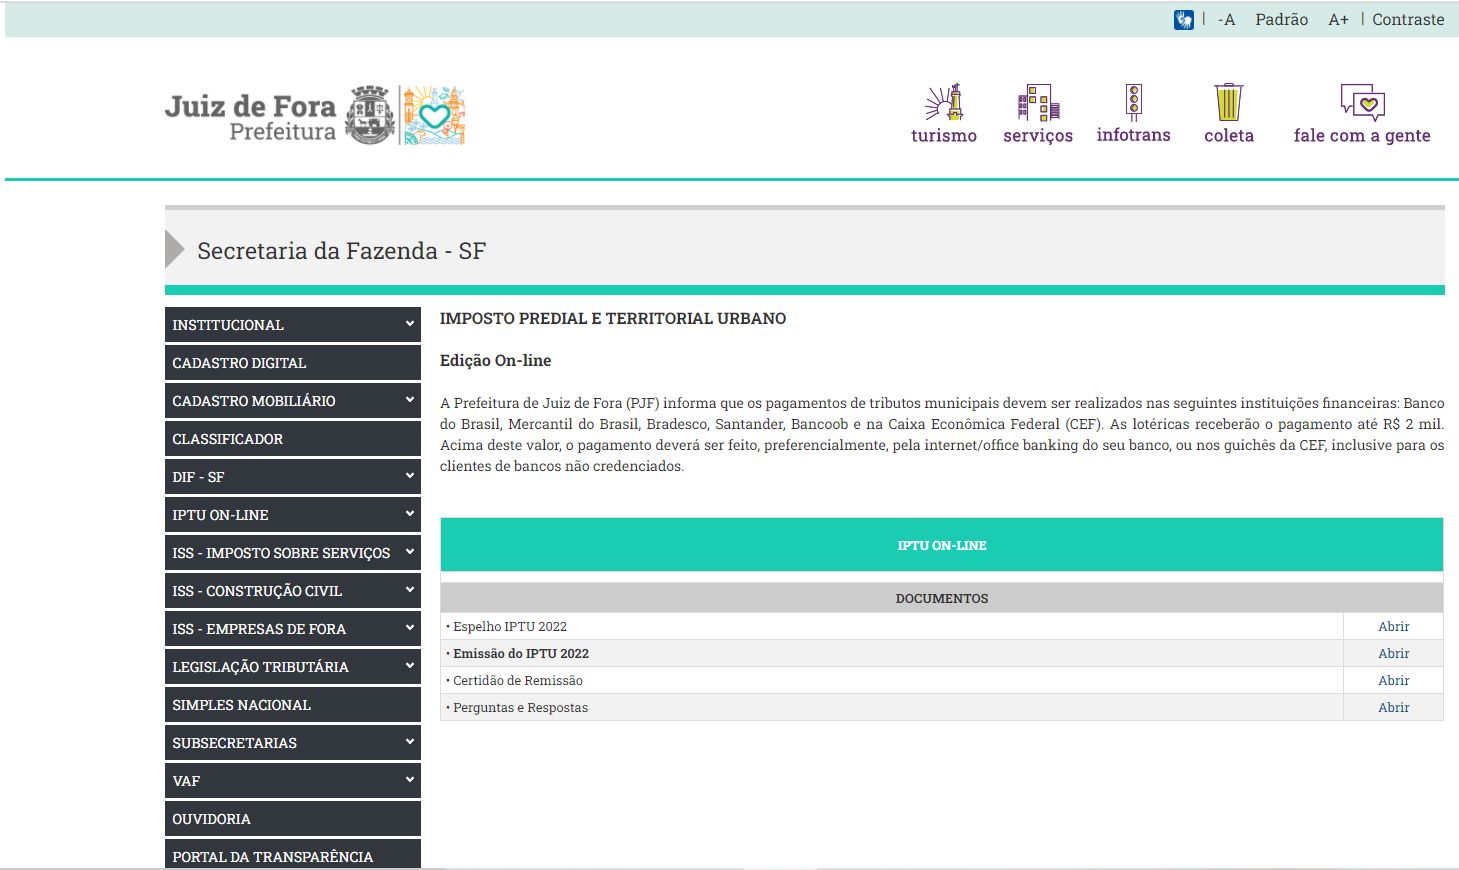Select the SIMPLES NACIONAL menu item
This screenshot has height=870, width=1459.
click(x=241, y=705)
